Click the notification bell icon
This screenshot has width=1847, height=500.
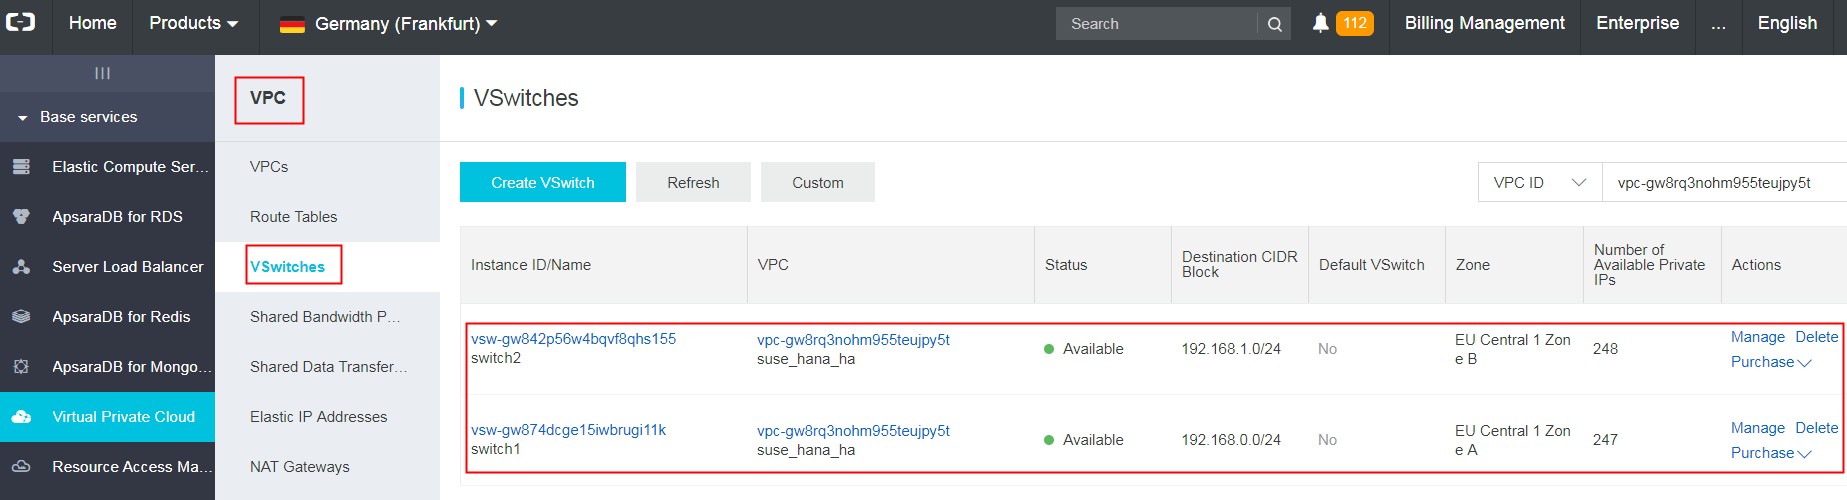pyautogui.click(x=1320, y=23)
